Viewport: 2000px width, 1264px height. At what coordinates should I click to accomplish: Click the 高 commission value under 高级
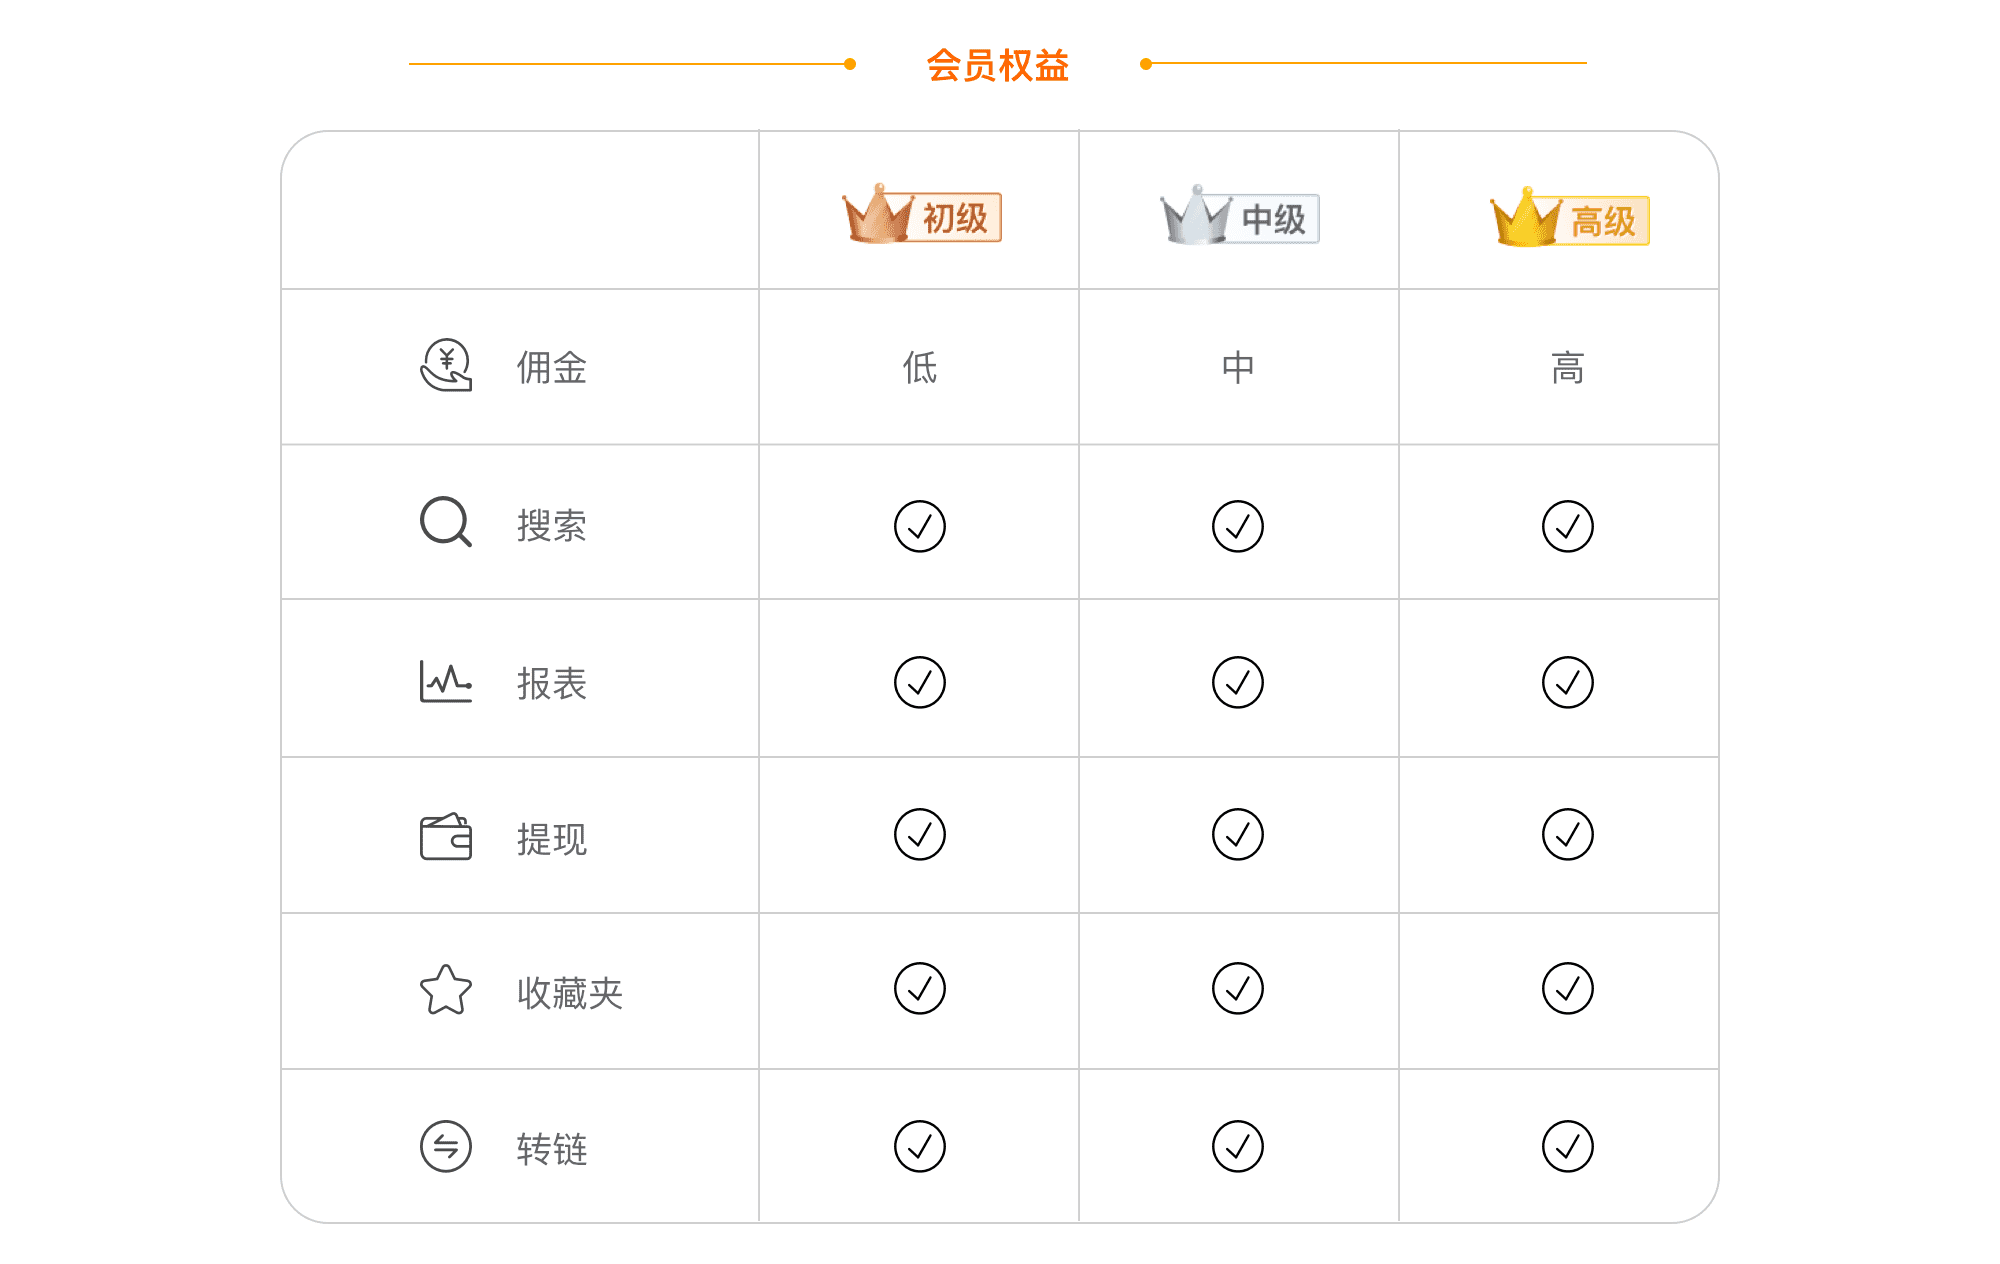pos(1567,367)
